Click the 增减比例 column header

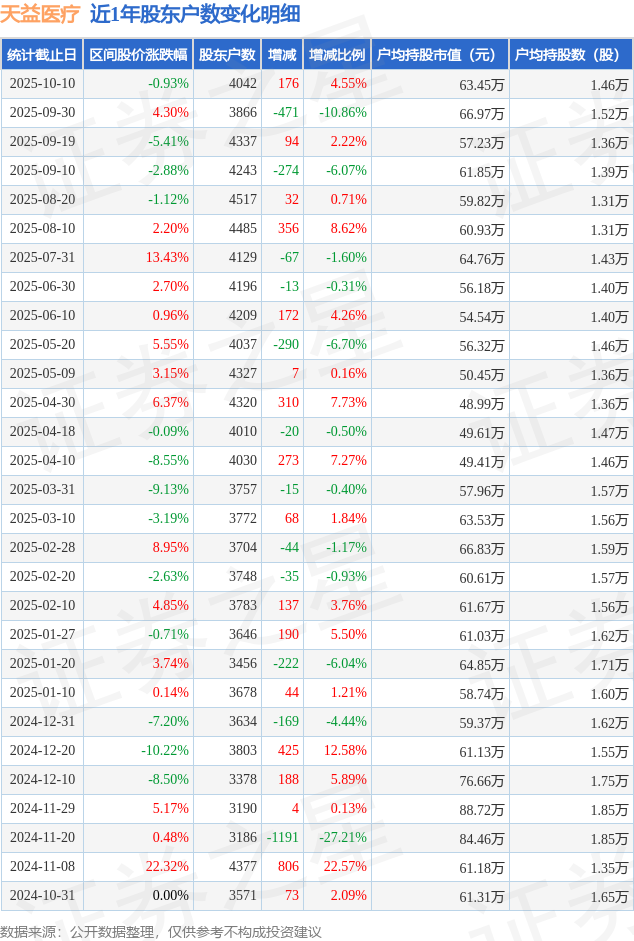tap(337, 55)
